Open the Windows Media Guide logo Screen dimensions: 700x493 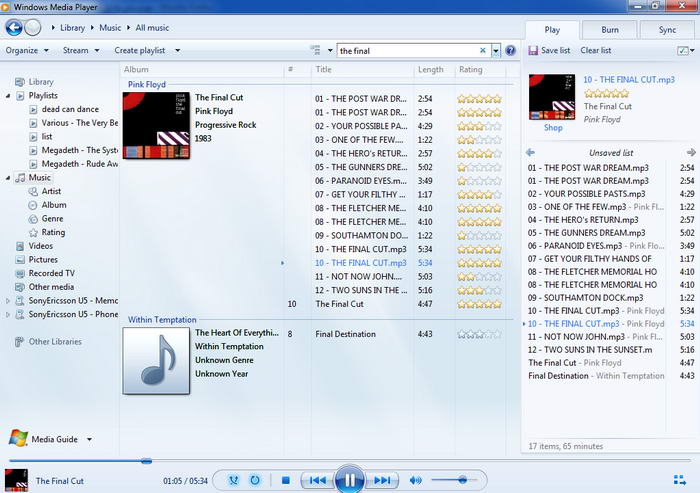point(18,439)
